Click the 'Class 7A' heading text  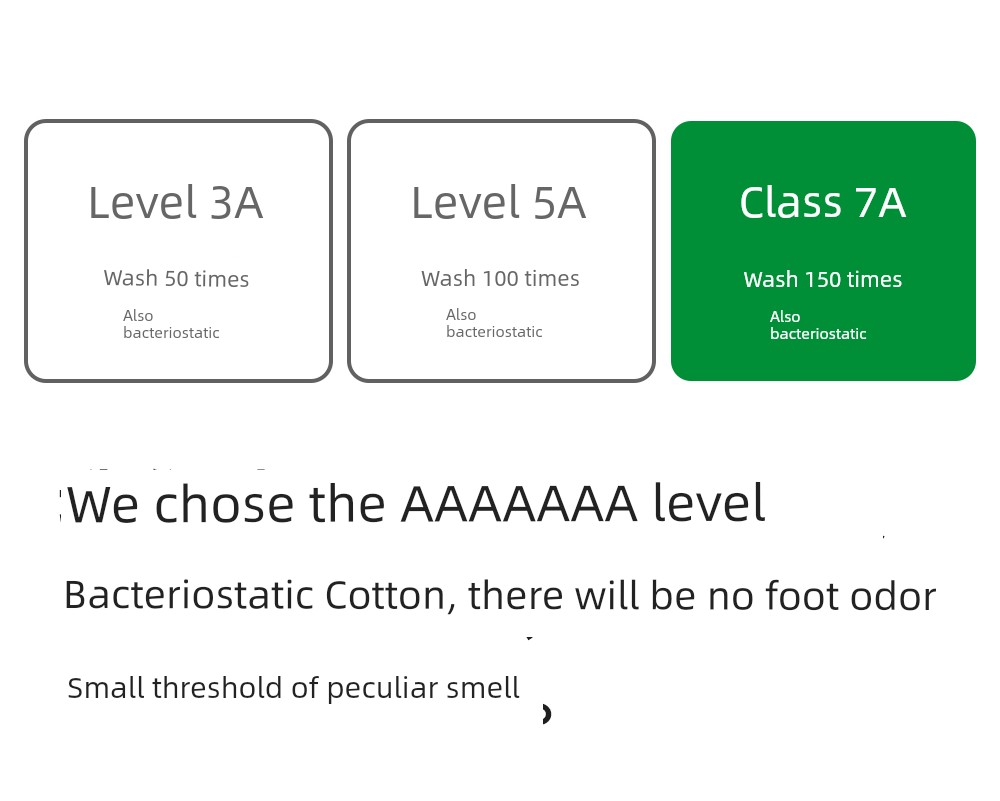point(823,203)
